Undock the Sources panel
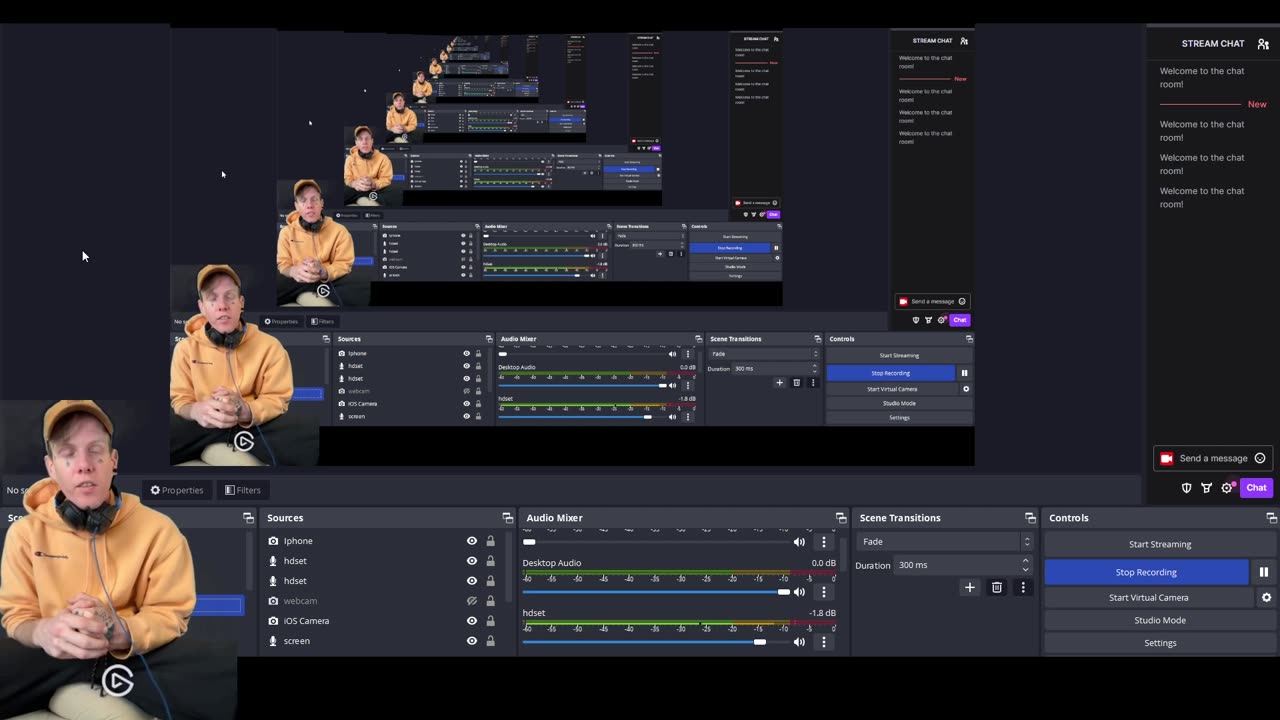The width and height of the screenshot is (1280, 720). (x=507, y=518)
